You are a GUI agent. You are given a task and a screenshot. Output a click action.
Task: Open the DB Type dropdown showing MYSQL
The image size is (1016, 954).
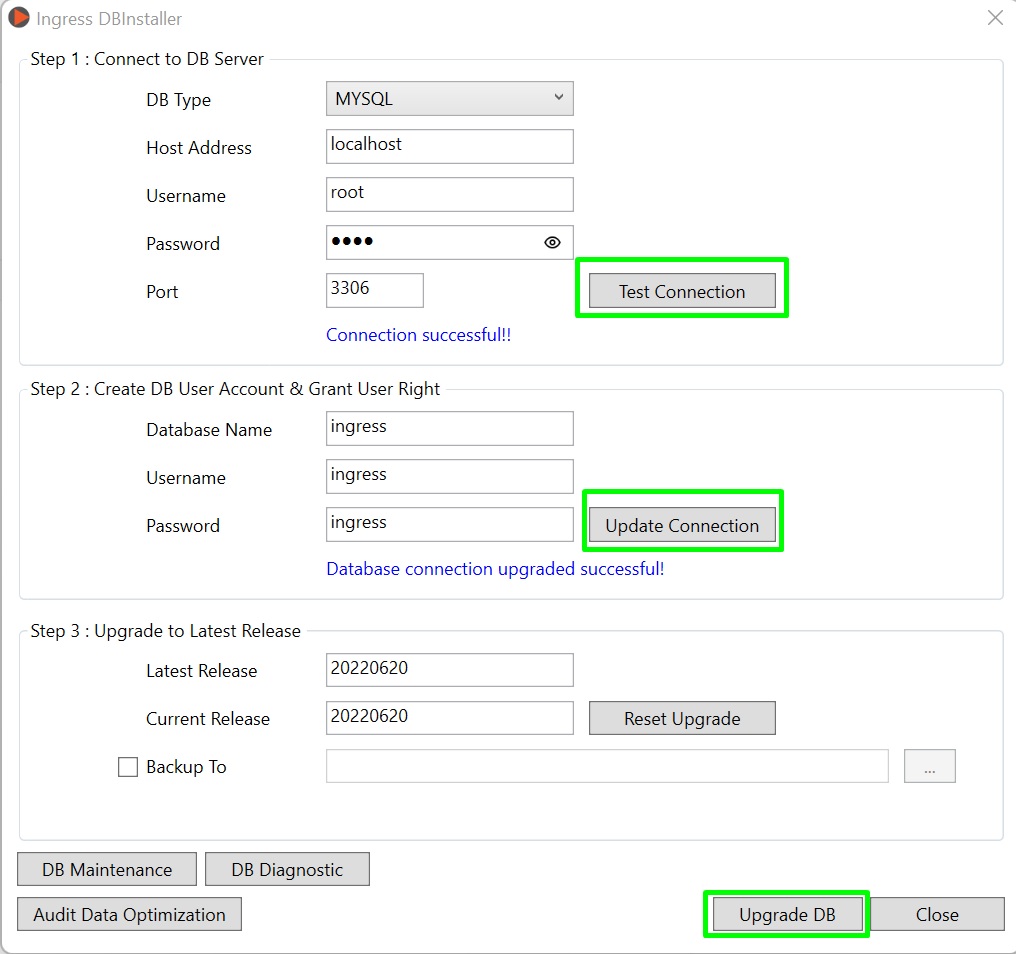click(x=450, y=99)
